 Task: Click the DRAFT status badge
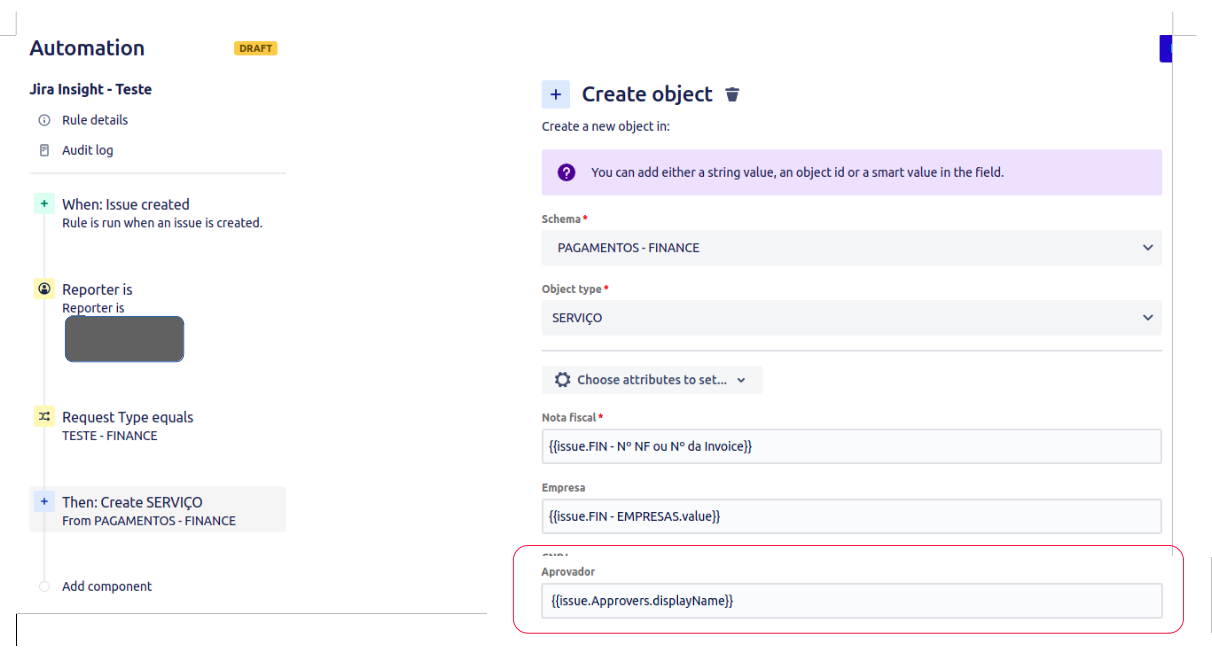click(256, 48)
